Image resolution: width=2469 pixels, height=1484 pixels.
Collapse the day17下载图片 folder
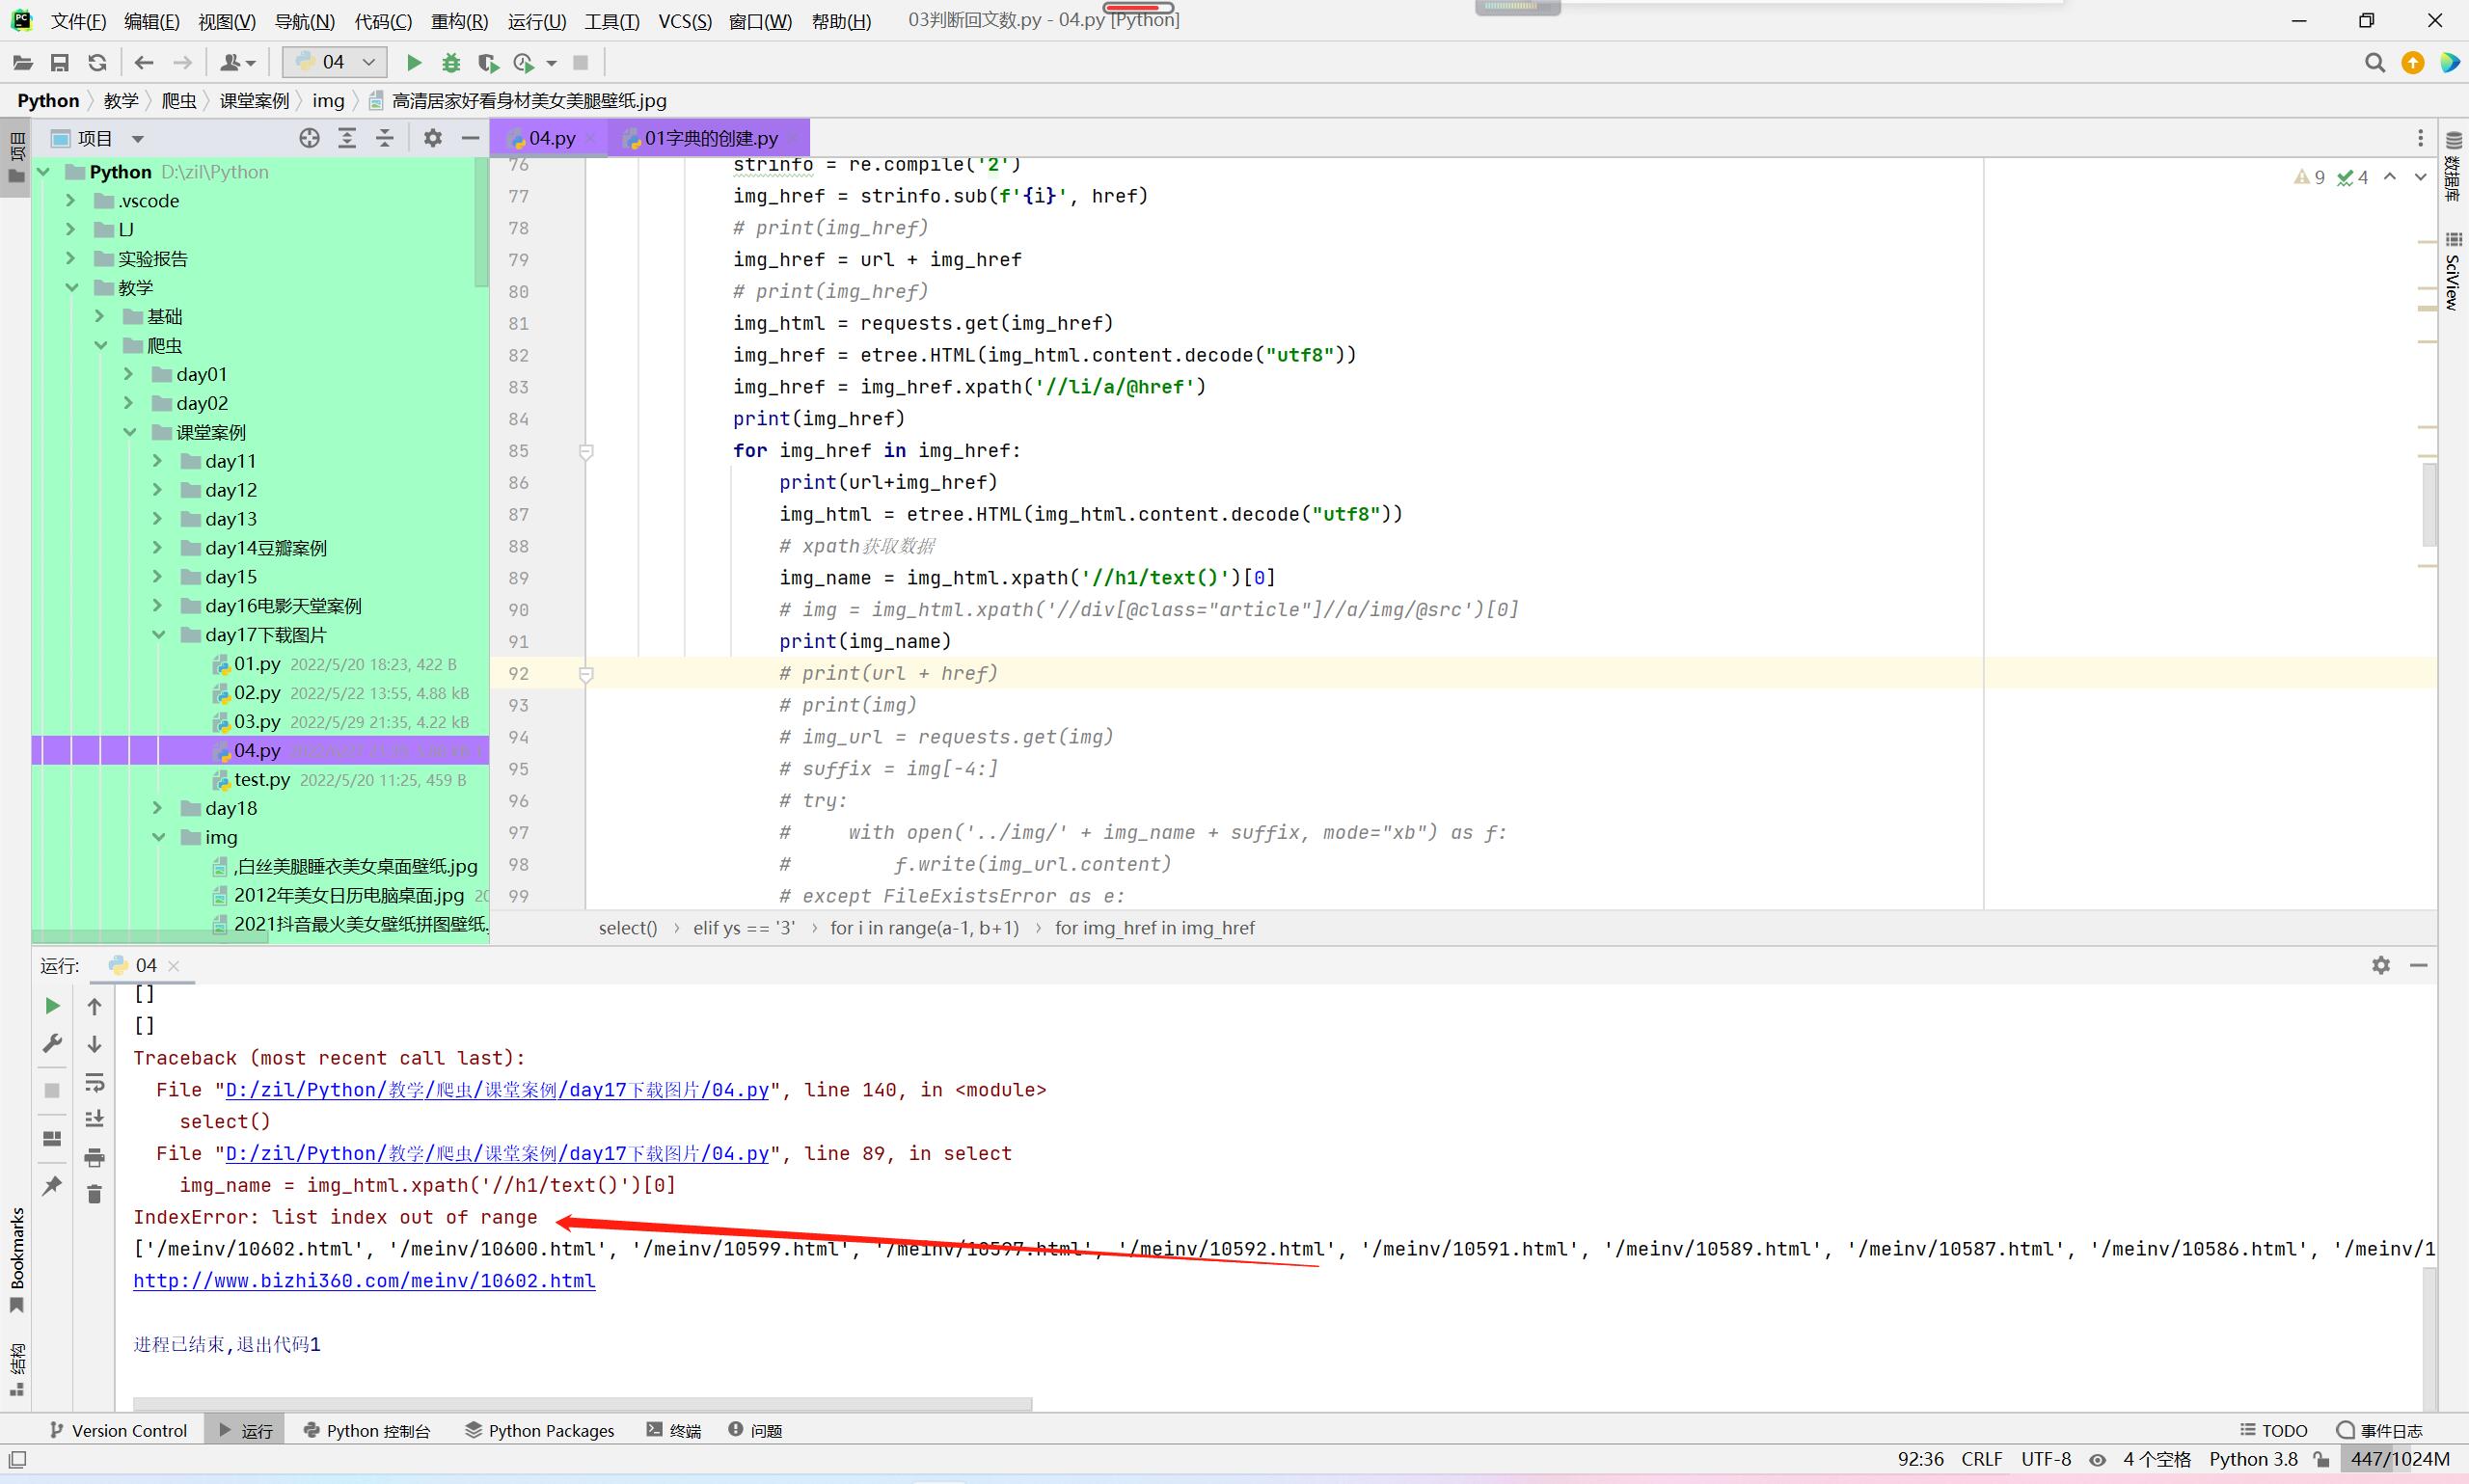pyautogui.click(x=159, y=635)
